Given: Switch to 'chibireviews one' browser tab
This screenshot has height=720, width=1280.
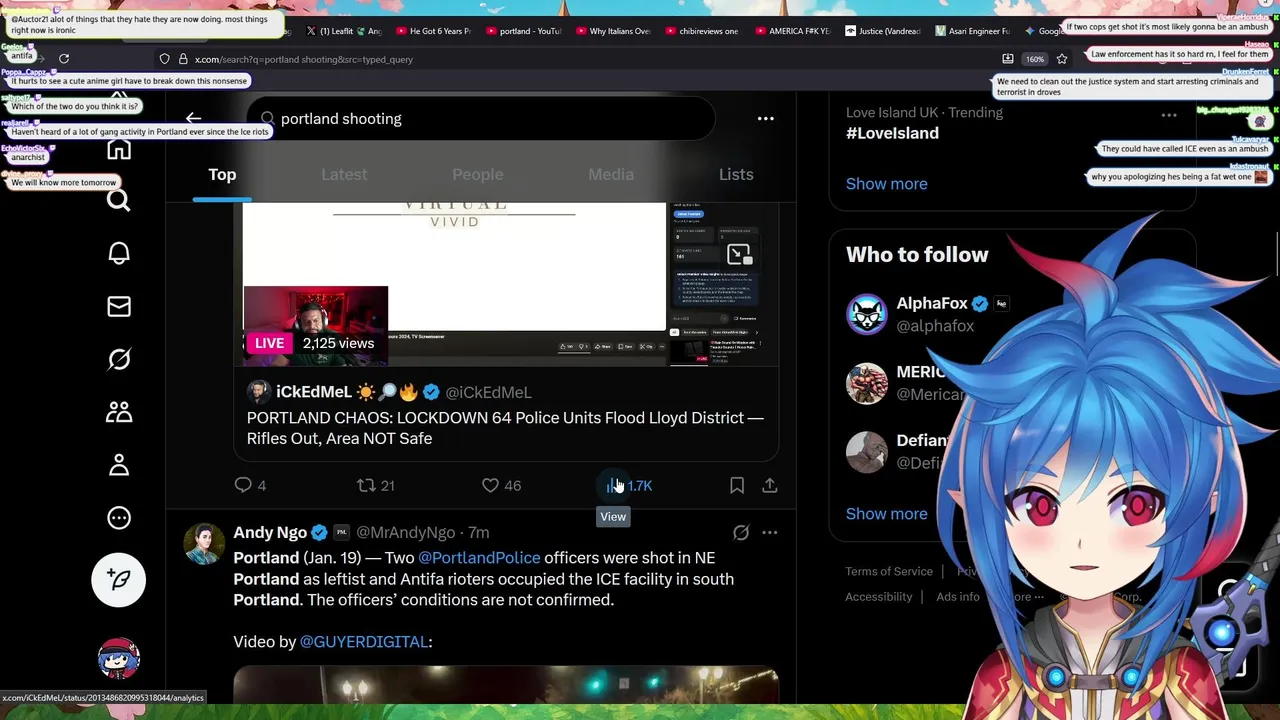Looking at the screenshot, I should (x=702, y=31).
